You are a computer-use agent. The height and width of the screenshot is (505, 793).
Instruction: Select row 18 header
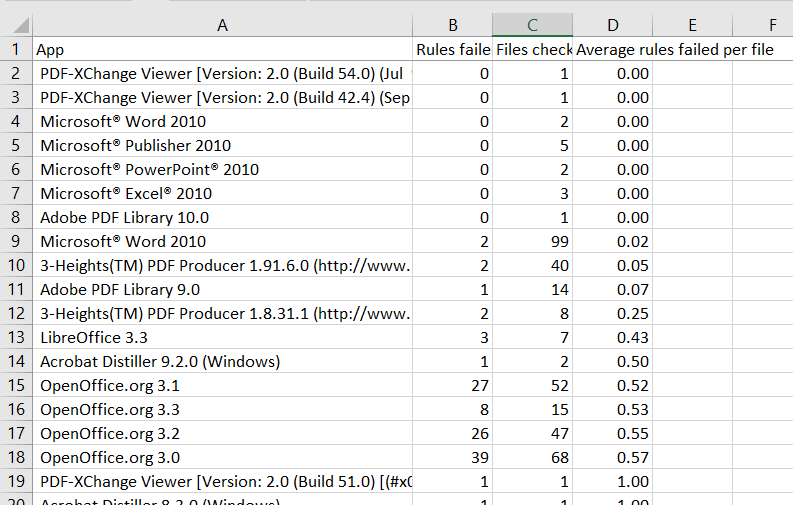click(x=16, y=457)
